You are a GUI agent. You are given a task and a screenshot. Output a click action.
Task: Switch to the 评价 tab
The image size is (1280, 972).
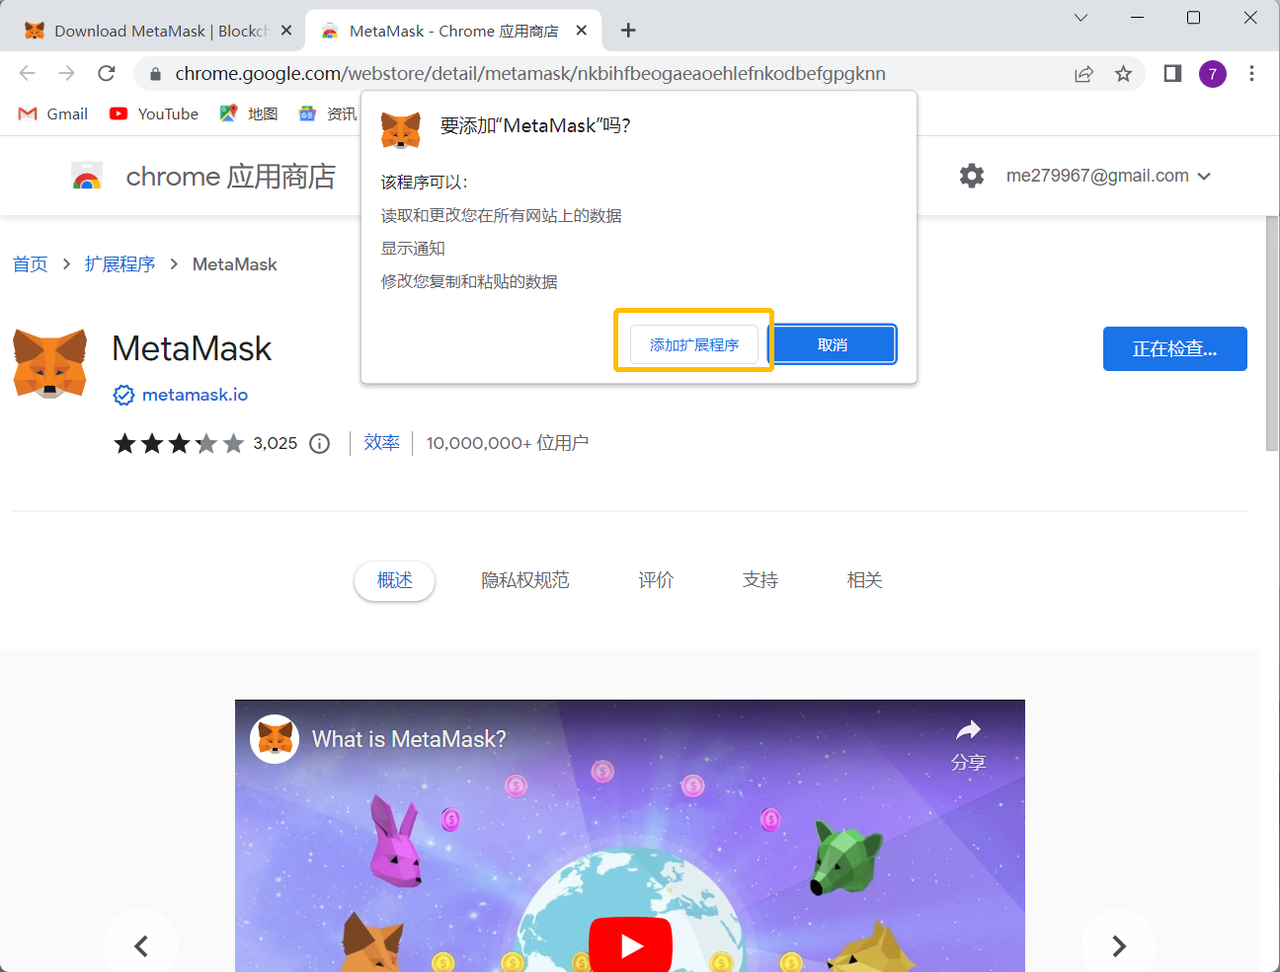(656, 581)
